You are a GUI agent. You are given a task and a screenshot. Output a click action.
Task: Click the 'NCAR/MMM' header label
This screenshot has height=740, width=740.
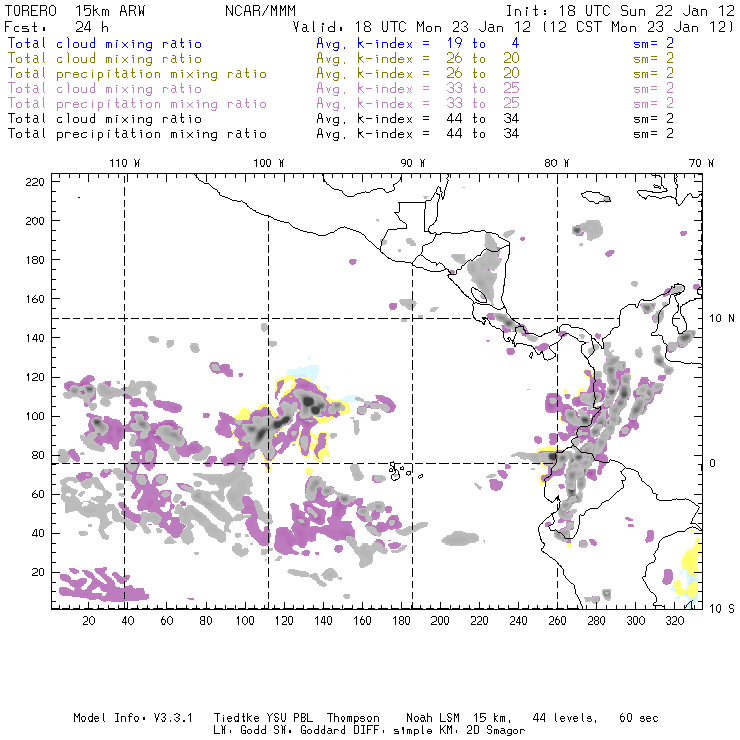point(260,11)
